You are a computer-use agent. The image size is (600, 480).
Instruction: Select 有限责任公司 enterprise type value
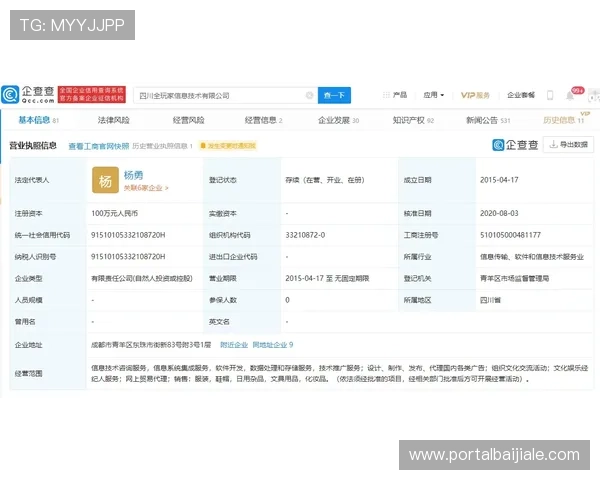pyautogui.click(x=142, y=278)
